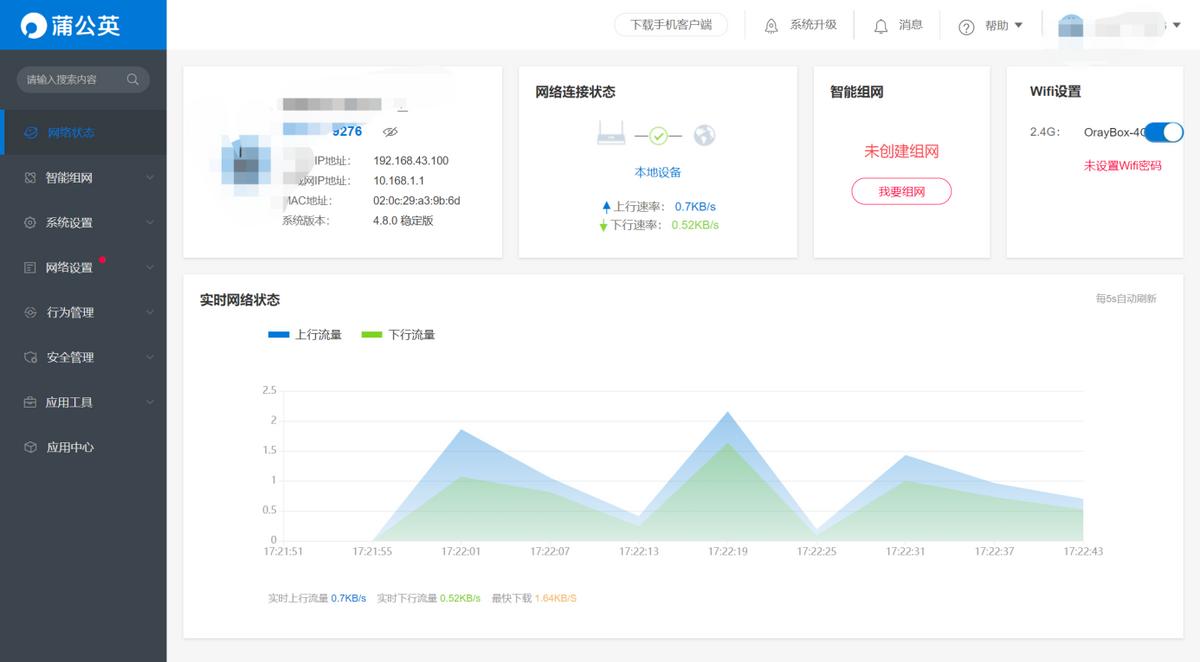
Task: Toggle the 上行流量 chart legend
Action: (x=305, y=335)
